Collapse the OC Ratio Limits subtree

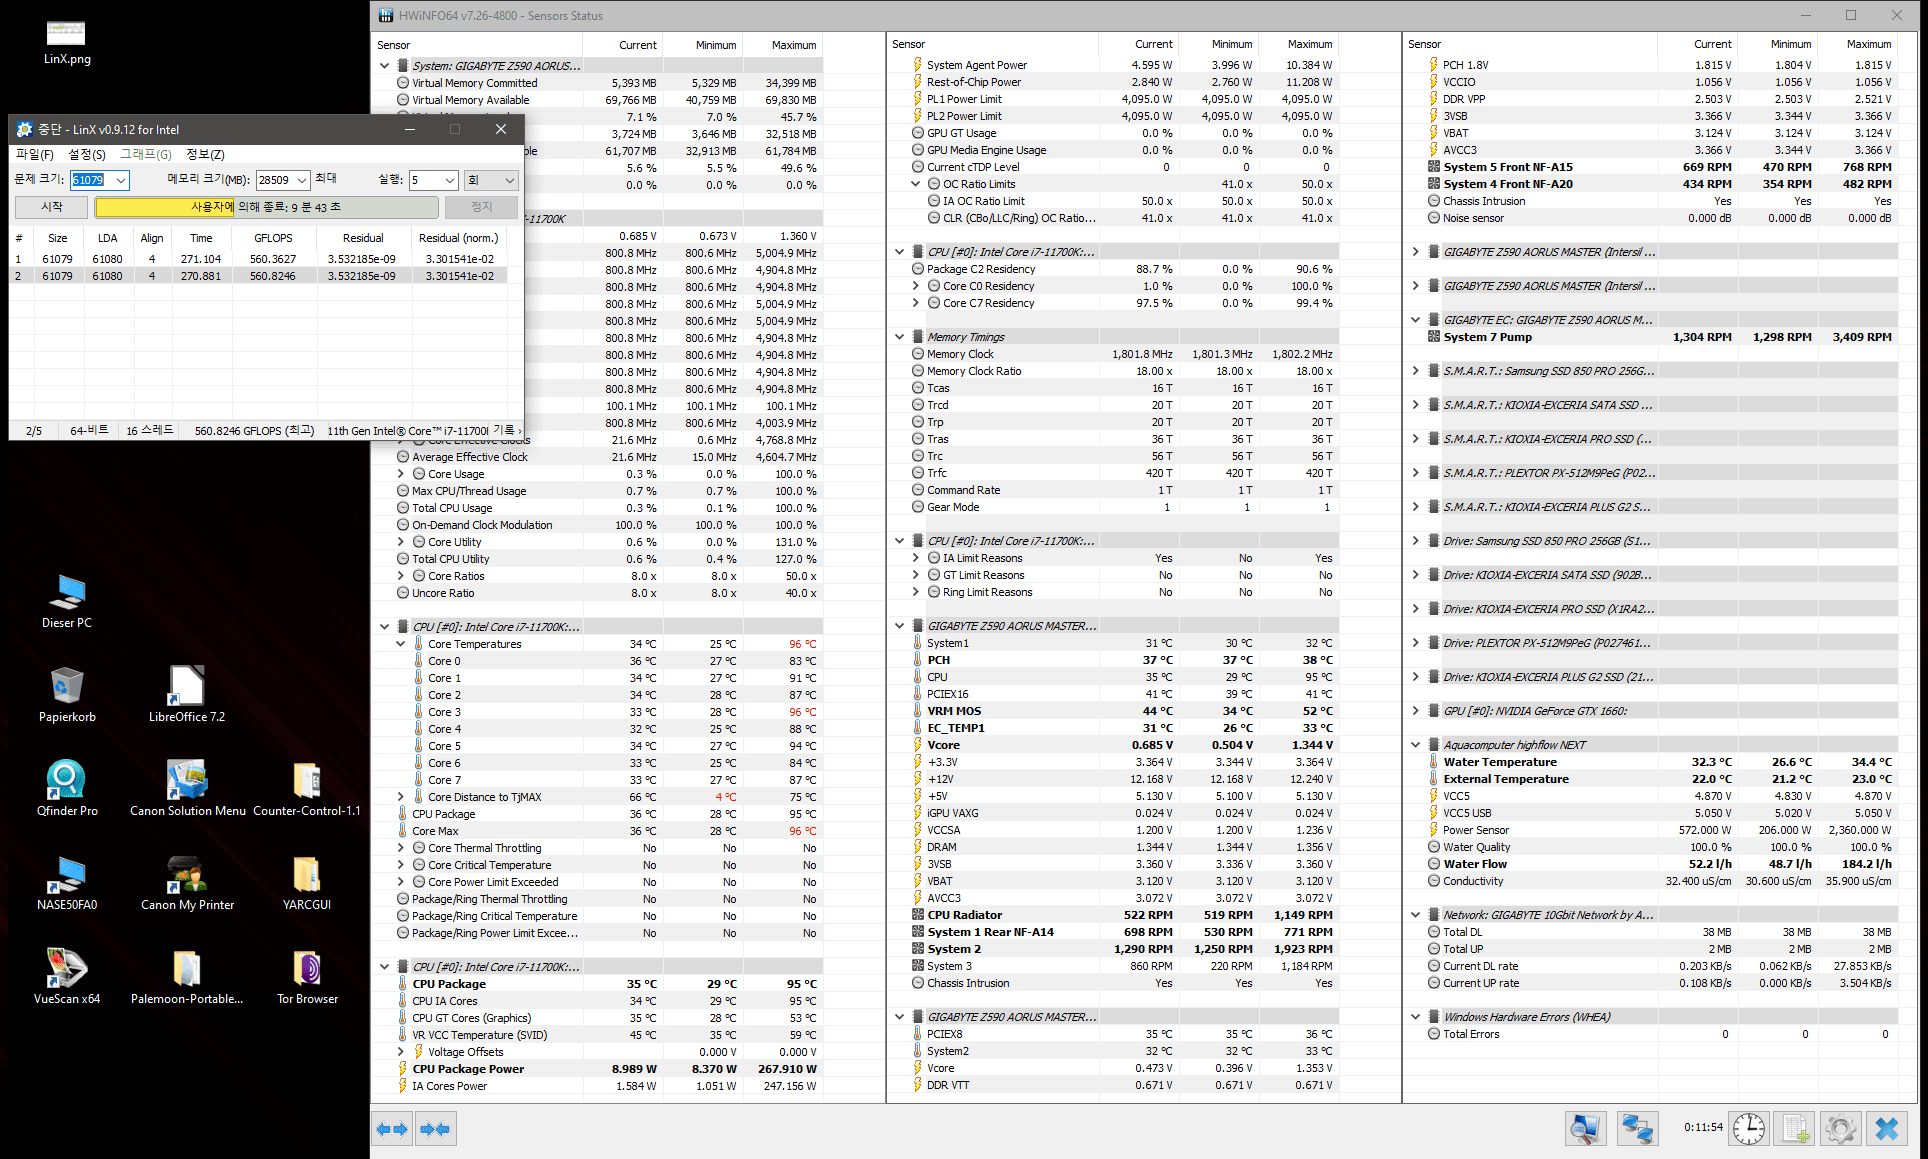point(916,184)
